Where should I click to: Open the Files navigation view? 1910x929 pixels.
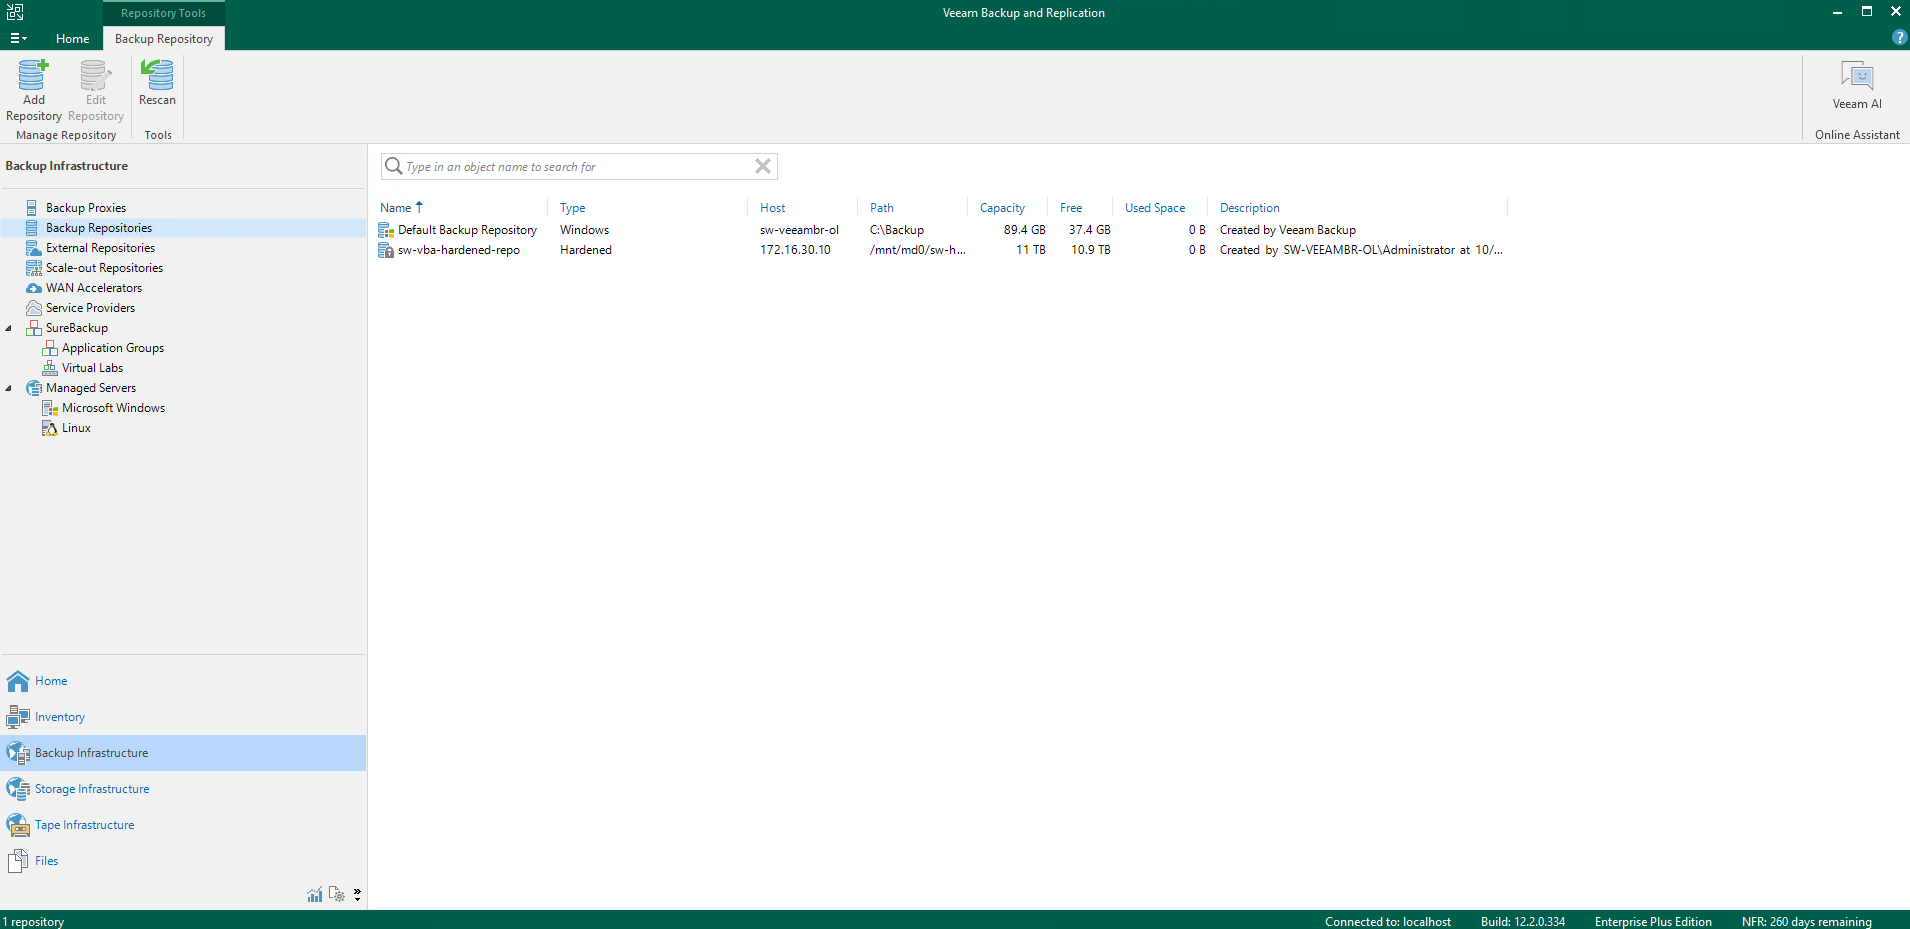(x=183, y=861)
